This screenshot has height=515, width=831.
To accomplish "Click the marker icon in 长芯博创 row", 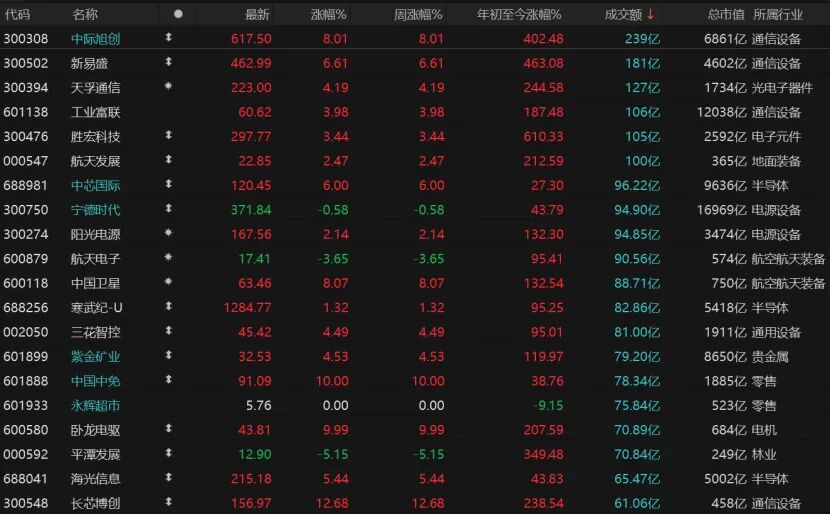I will [x=168, y=503].
